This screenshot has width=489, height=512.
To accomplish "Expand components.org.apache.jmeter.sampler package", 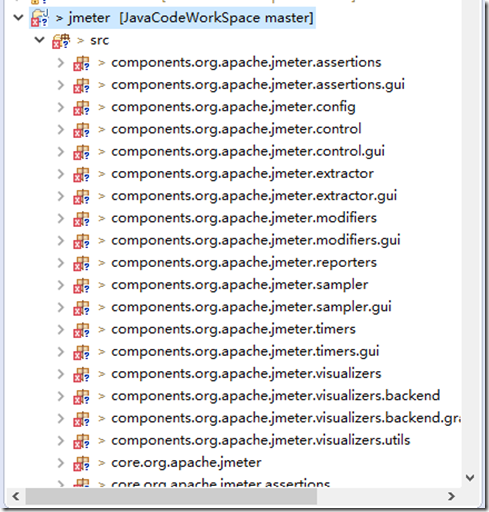I will click(x=61, y=285).
